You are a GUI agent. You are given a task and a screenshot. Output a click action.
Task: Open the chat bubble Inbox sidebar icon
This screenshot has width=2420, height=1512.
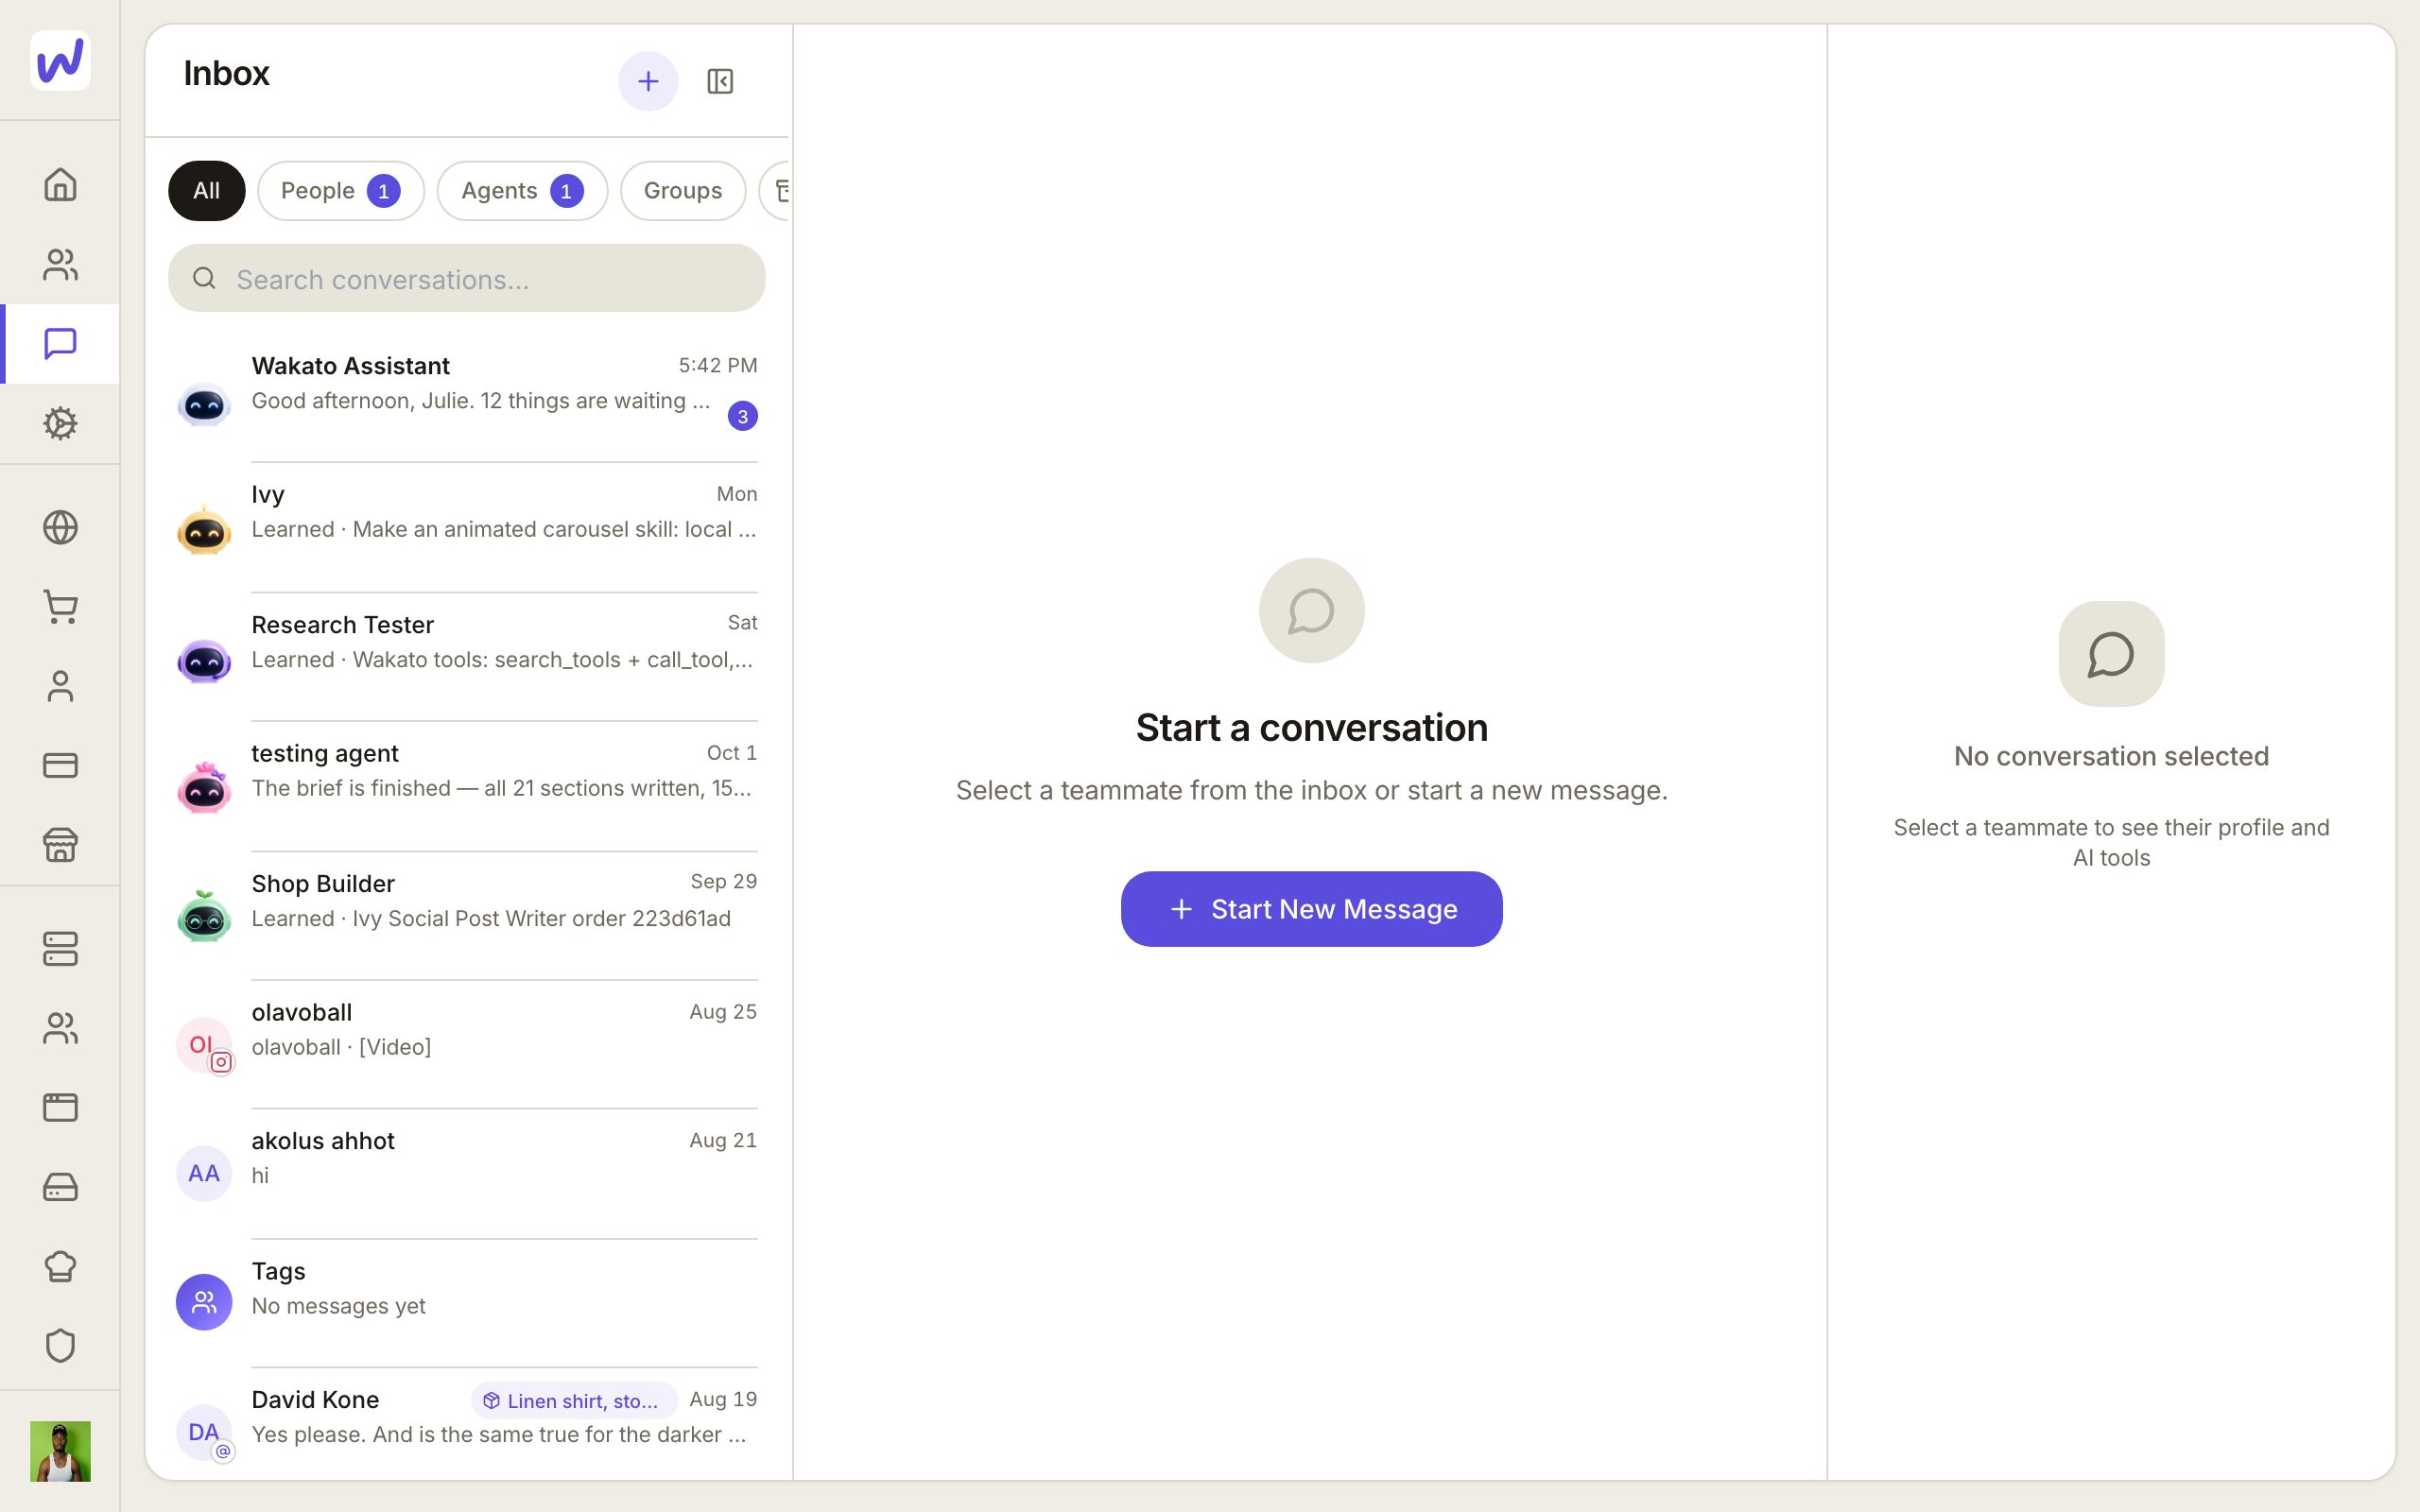[x=60, y=344]
